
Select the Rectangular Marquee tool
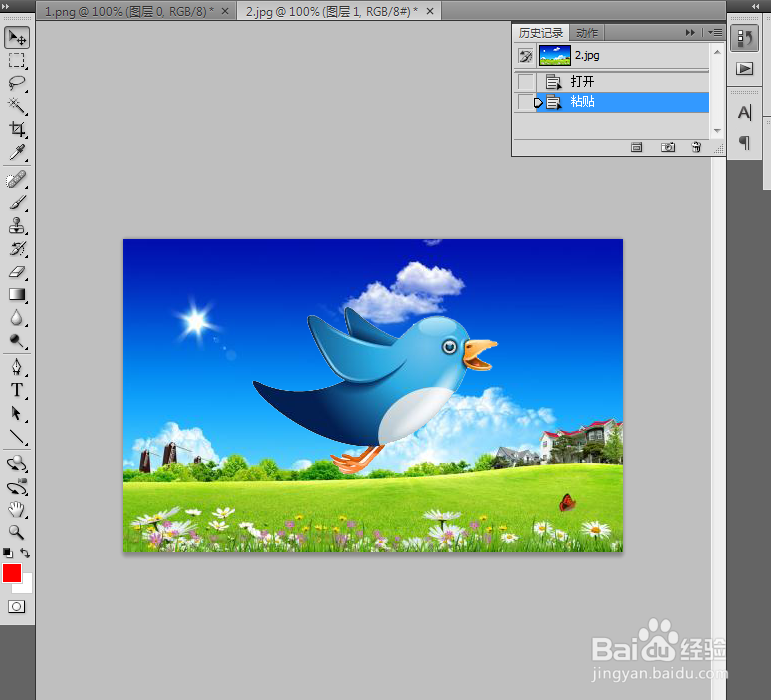tap(17, 60)
